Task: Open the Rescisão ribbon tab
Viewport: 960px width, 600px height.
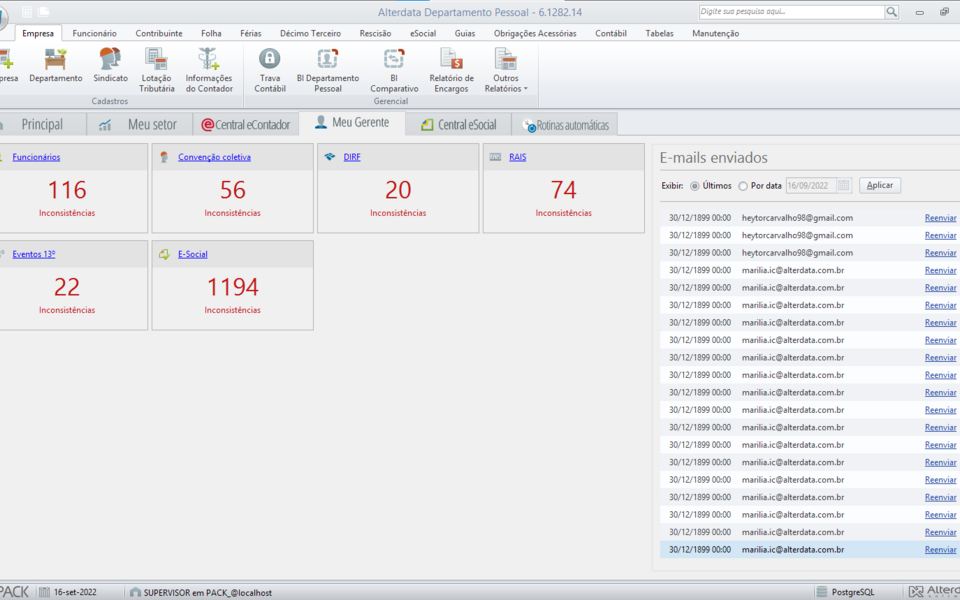Action: 375,34
